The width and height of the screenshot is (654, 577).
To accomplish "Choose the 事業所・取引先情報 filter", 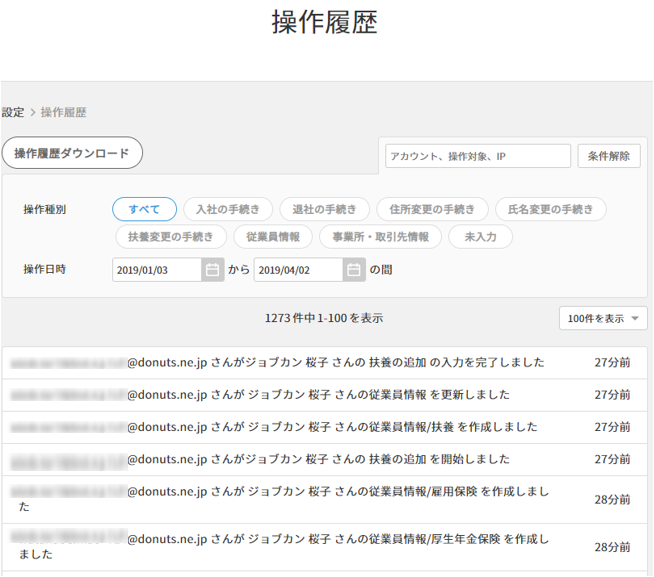I will (380, 237).
